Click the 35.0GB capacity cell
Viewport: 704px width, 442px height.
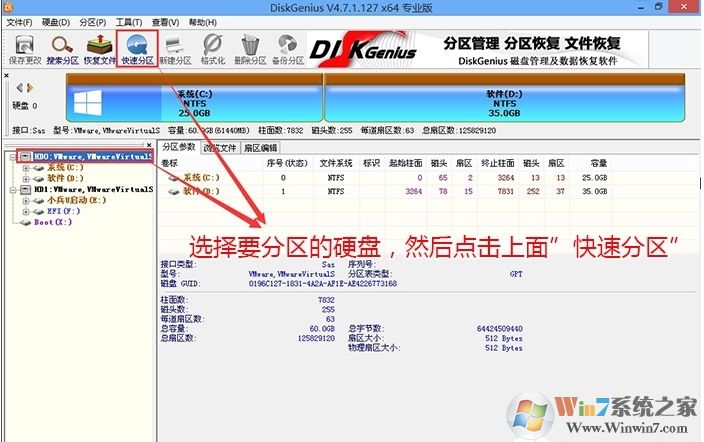(x=594, y=191)
